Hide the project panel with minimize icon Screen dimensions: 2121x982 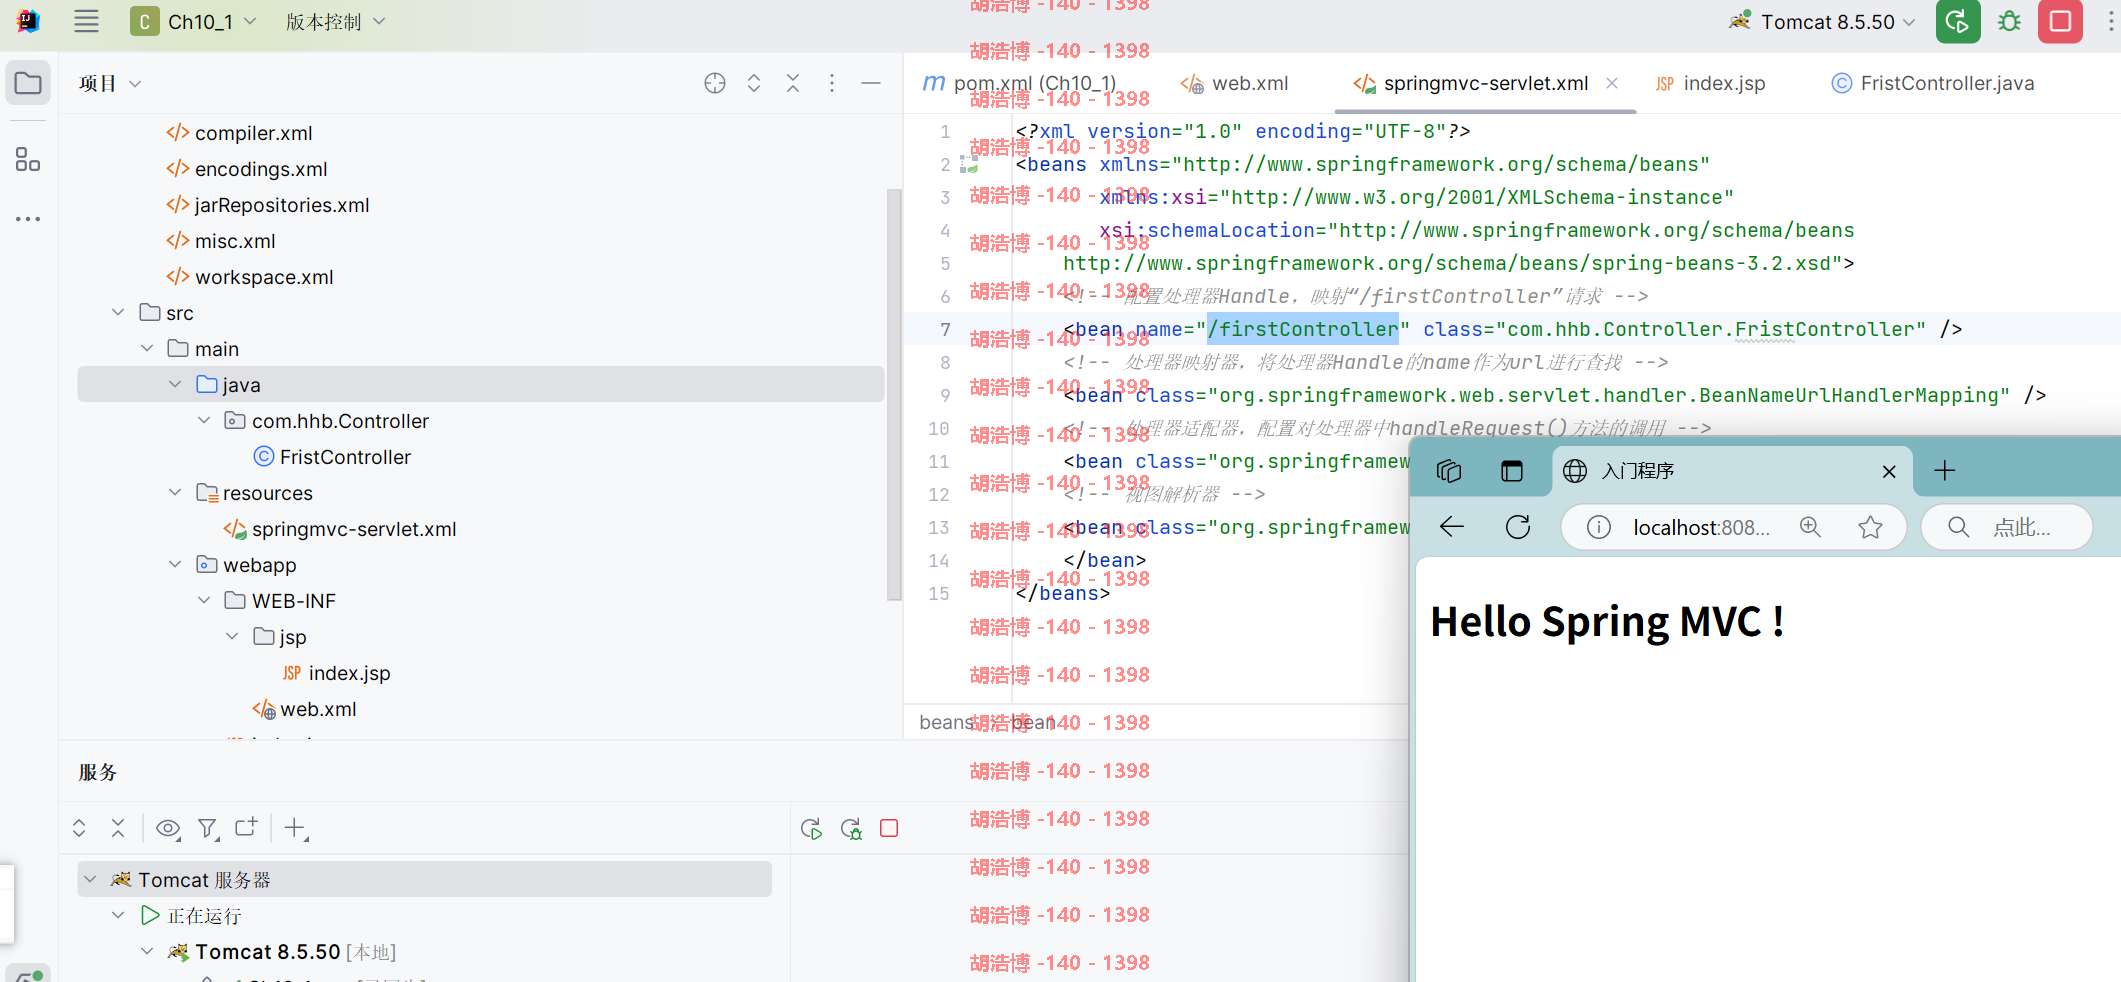click(x=871, y=83)
